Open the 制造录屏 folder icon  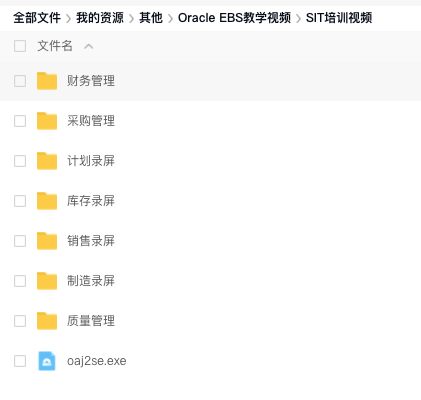pyautogui.click(x=47, y=281)
